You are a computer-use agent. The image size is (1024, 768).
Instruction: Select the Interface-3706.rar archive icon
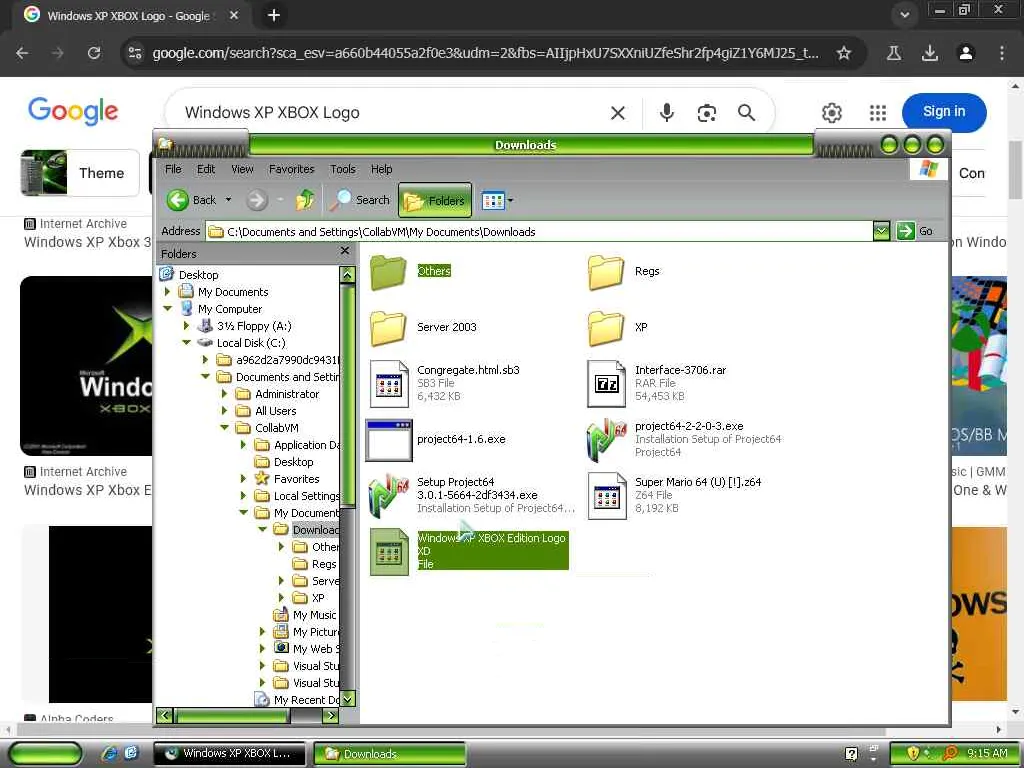point(607,383)
